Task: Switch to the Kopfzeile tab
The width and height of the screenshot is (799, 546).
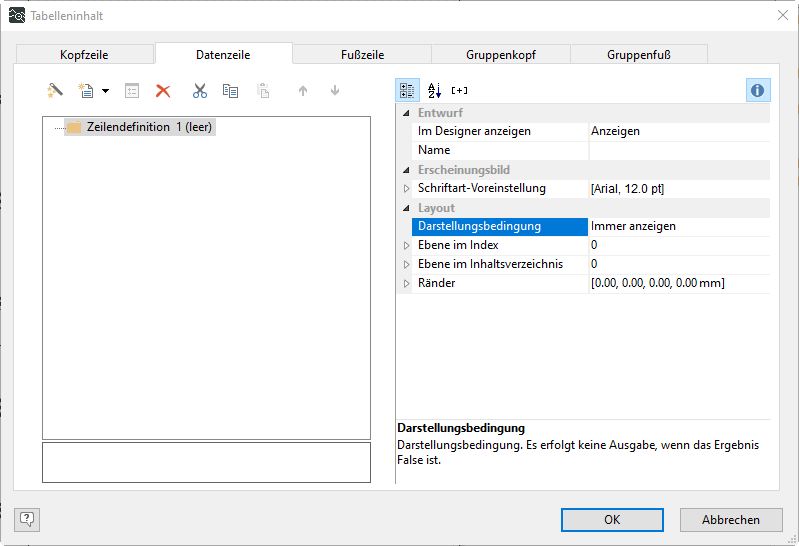Action: coord(85,55)
